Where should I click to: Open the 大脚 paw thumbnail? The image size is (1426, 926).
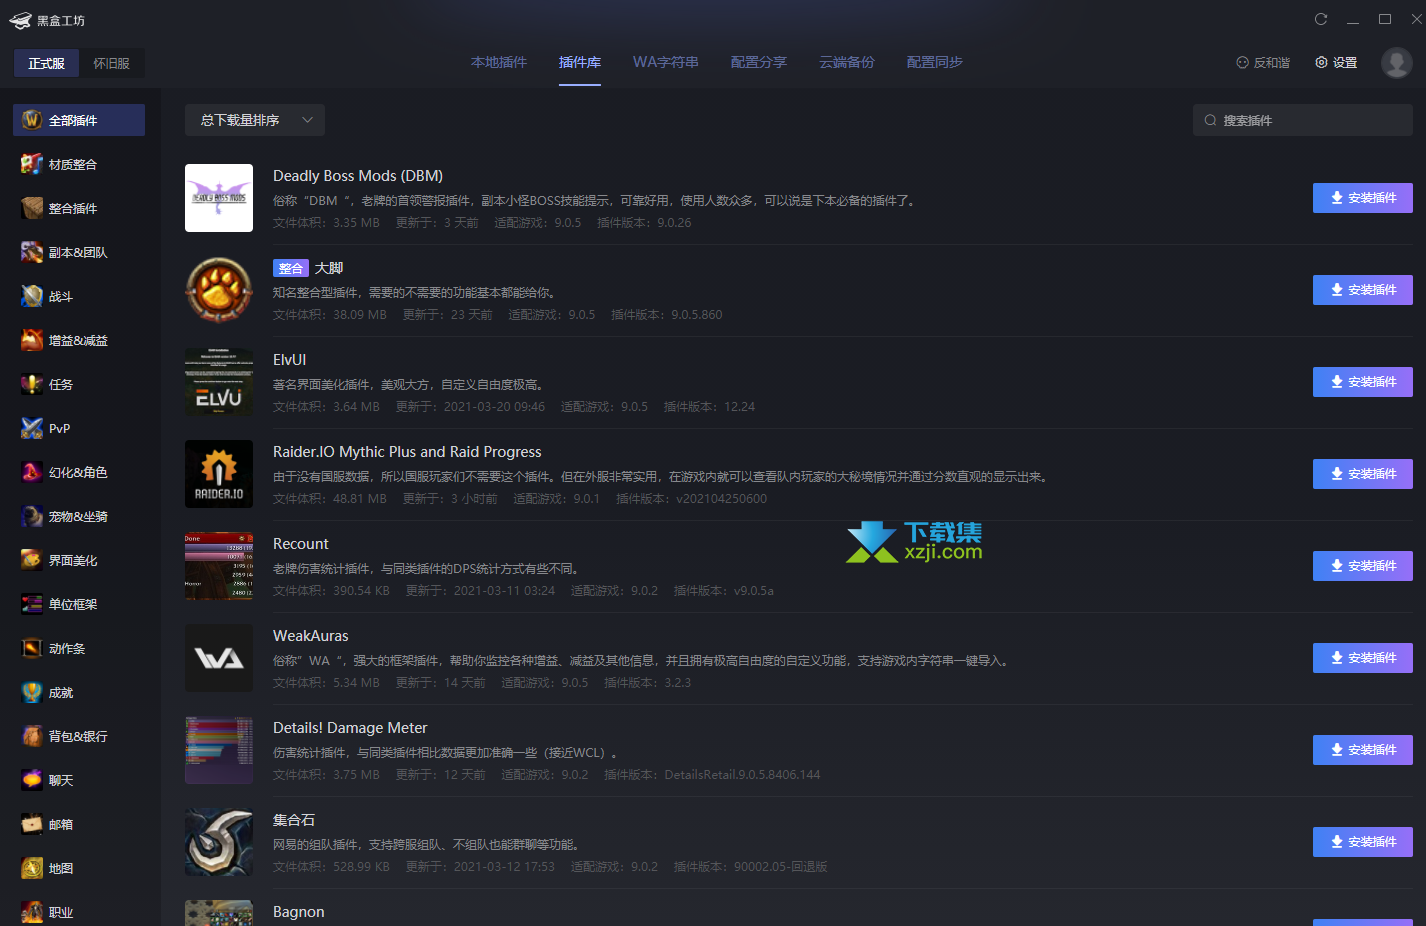[219, 290]
